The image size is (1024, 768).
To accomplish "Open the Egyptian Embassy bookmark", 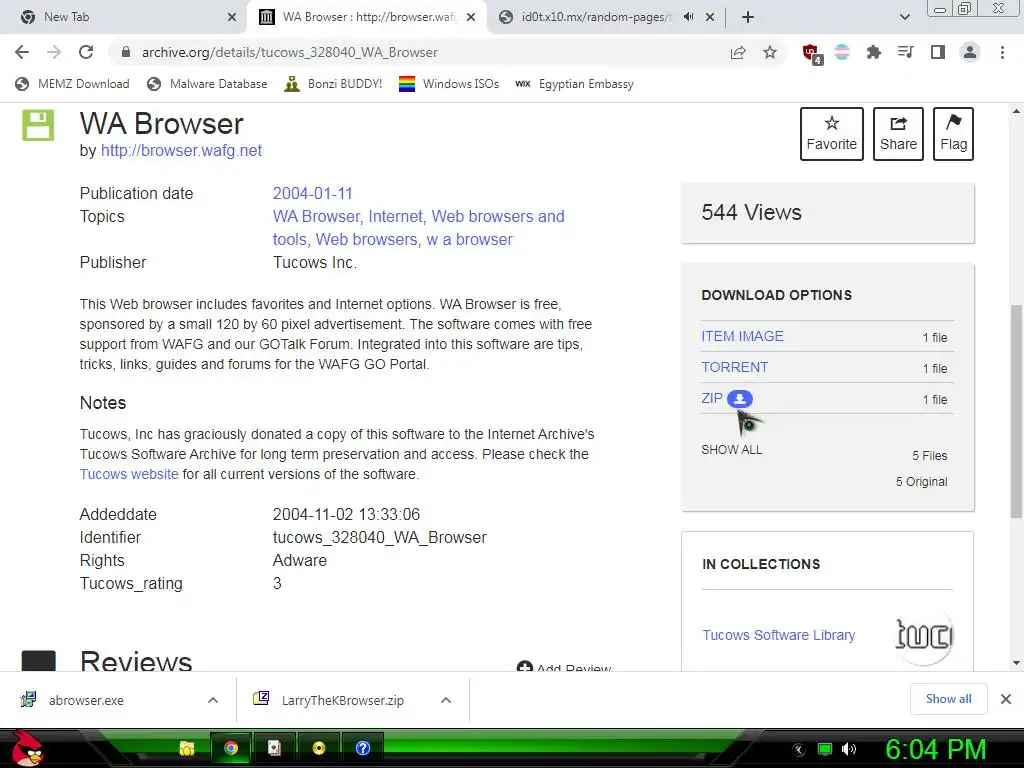I will 574,84.
